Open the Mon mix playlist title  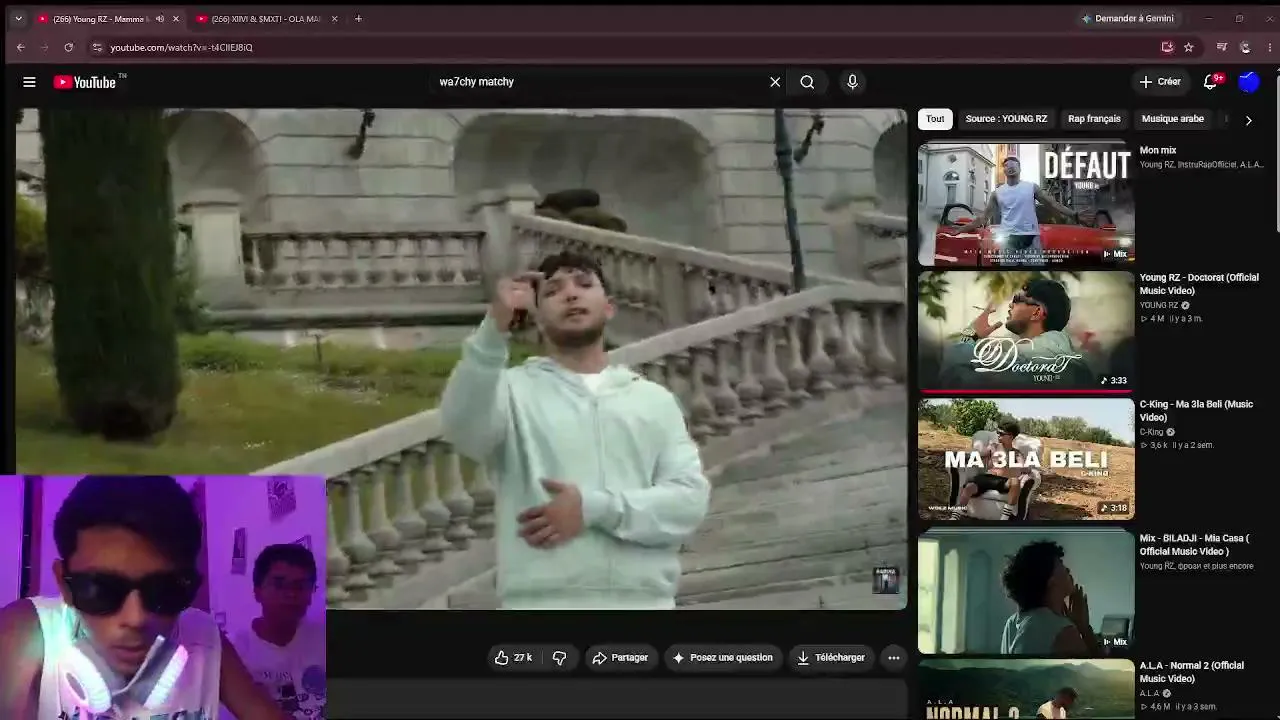[1158, 151]
